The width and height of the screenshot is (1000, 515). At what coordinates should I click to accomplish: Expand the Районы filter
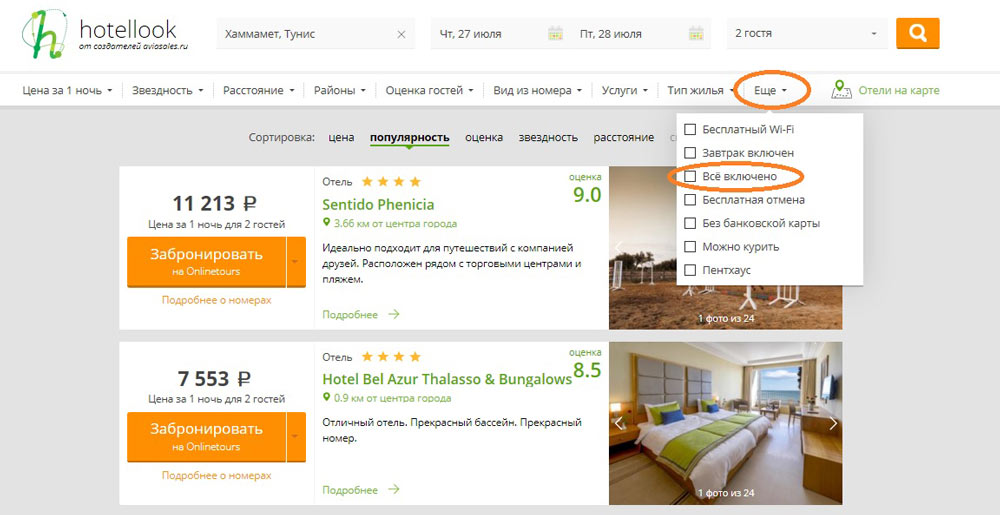click(x=339, y=91)
